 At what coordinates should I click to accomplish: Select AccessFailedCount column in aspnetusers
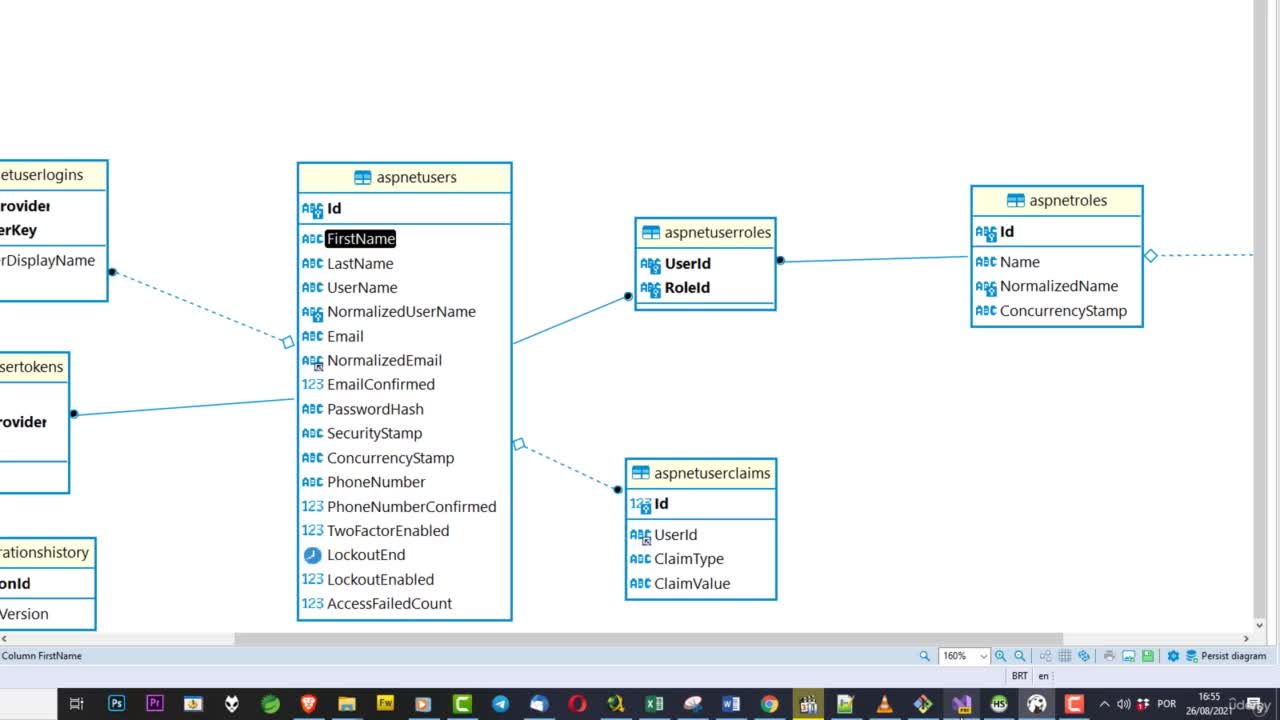tap(389, 603)
